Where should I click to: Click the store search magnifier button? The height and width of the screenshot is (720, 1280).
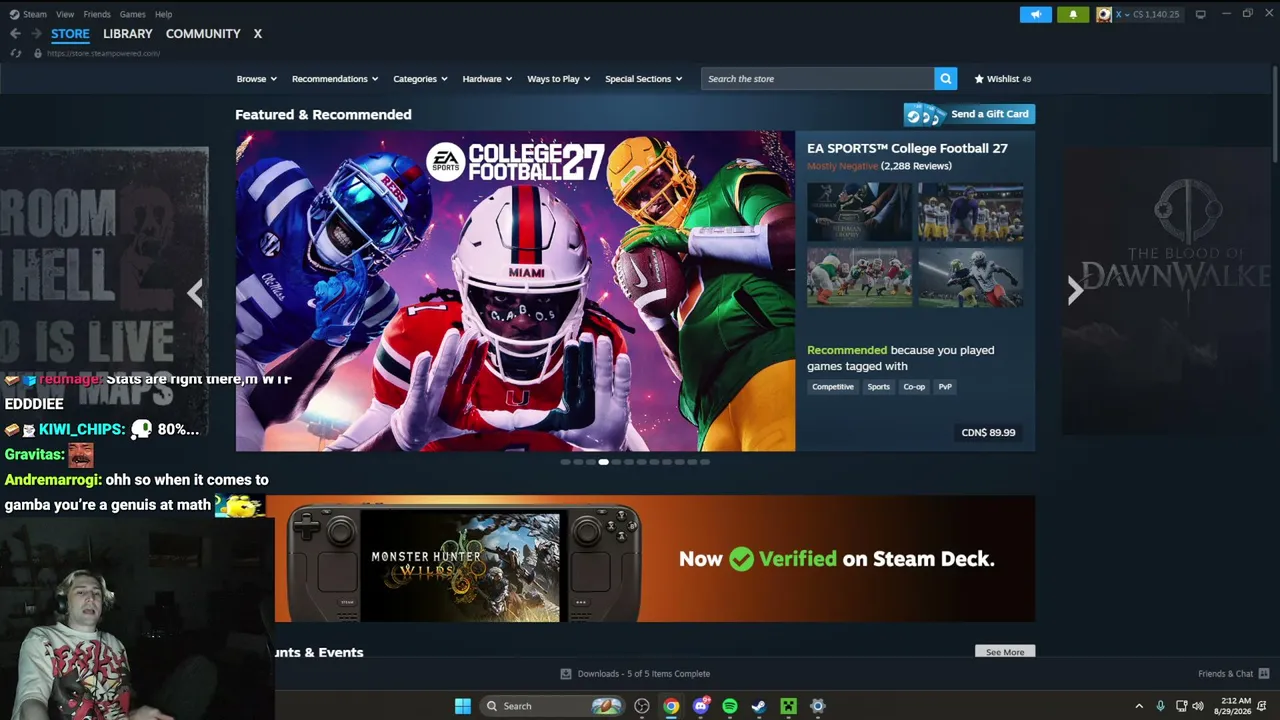pyautogui.click(x=945, y=79)
